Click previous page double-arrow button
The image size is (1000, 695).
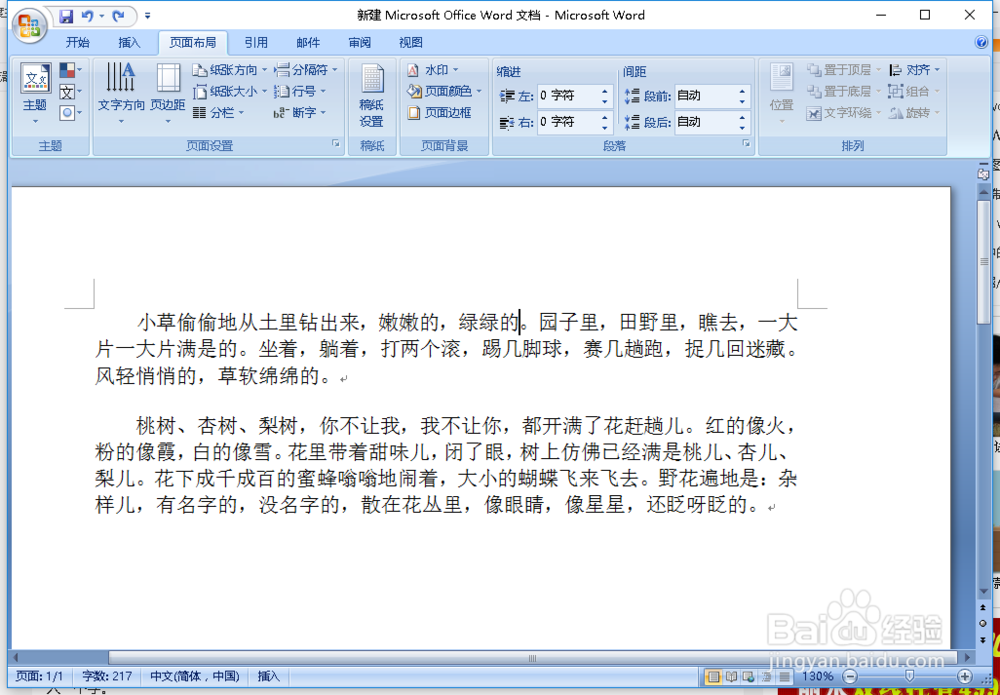tap(983, 609)
